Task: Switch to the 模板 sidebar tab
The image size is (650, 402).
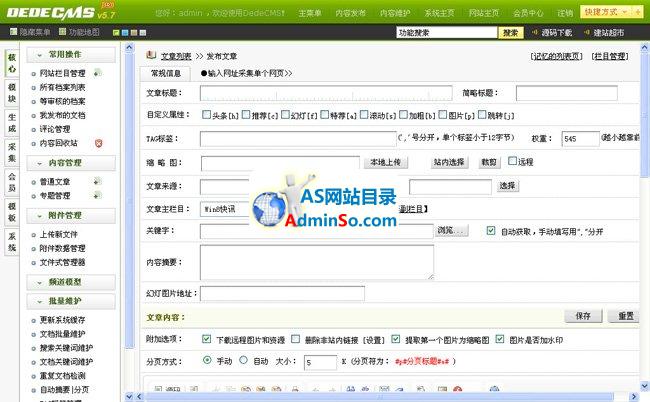Action: pyautogui.click(x=12, y=212)
